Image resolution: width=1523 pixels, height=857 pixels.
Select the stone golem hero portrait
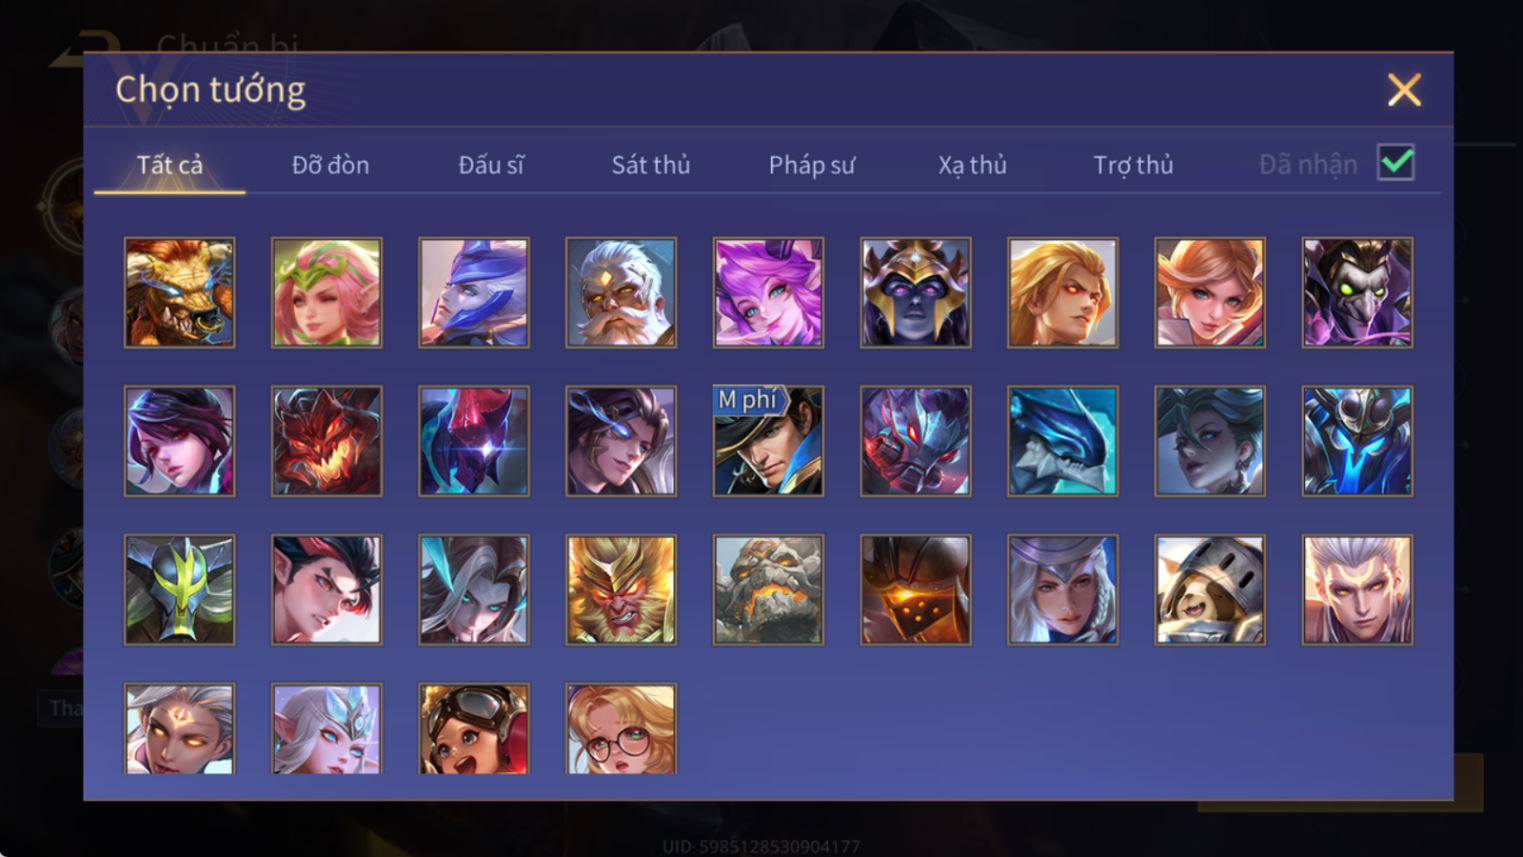tap(768, 589)
